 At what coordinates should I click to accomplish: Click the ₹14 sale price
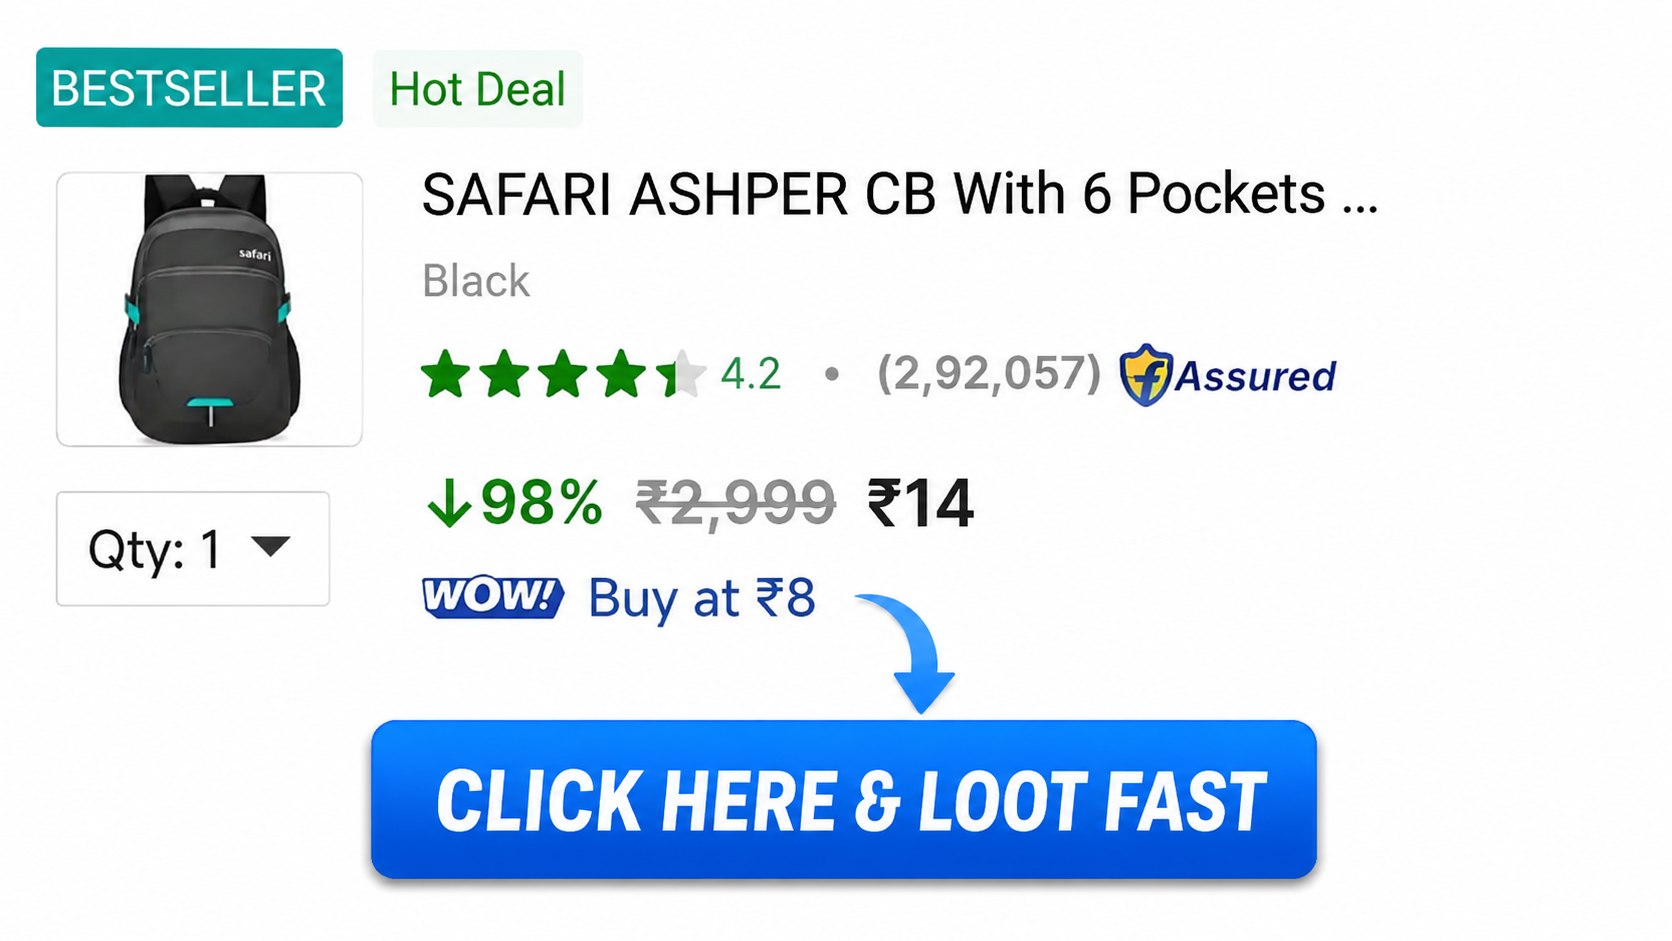[921, 503]
